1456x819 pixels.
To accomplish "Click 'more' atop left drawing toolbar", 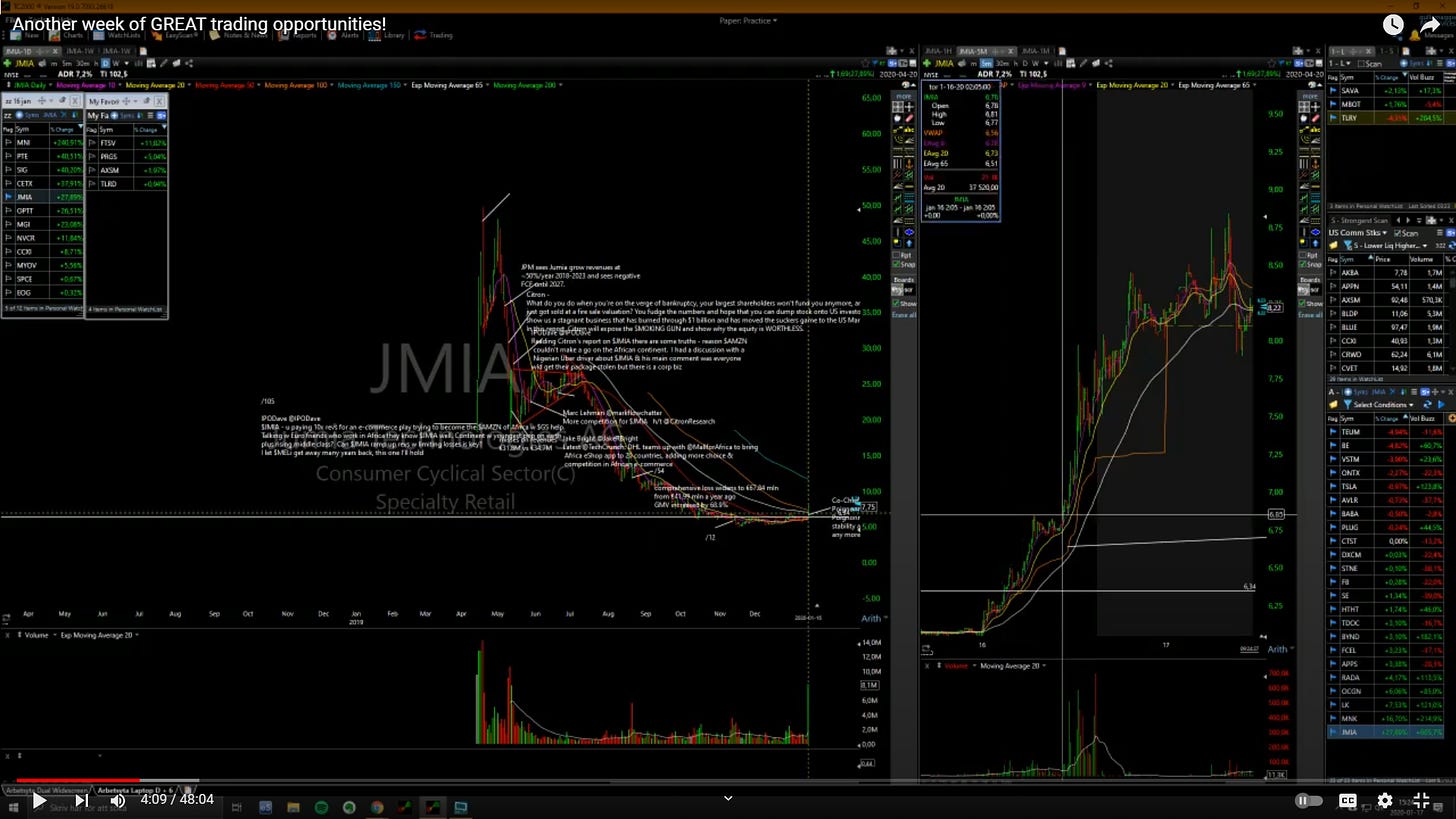I will [903, 97].
